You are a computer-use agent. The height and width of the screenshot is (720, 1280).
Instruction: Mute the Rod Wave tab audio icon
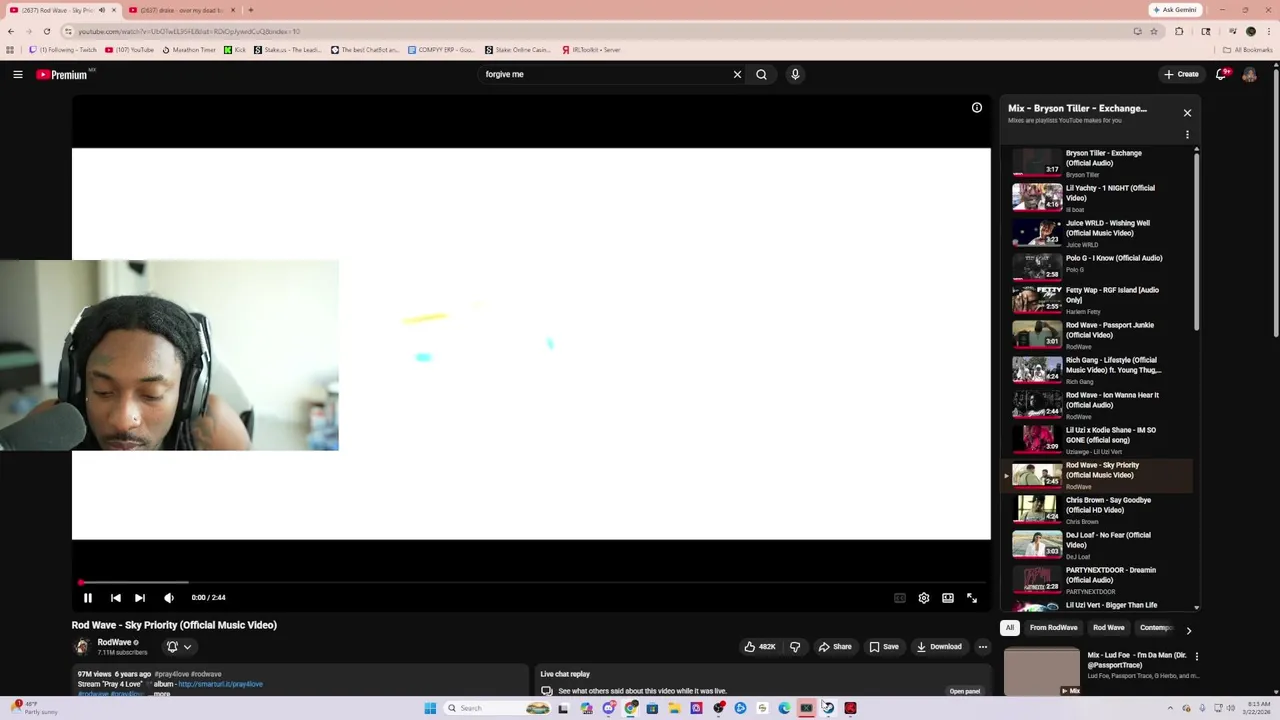coord(101,10)
